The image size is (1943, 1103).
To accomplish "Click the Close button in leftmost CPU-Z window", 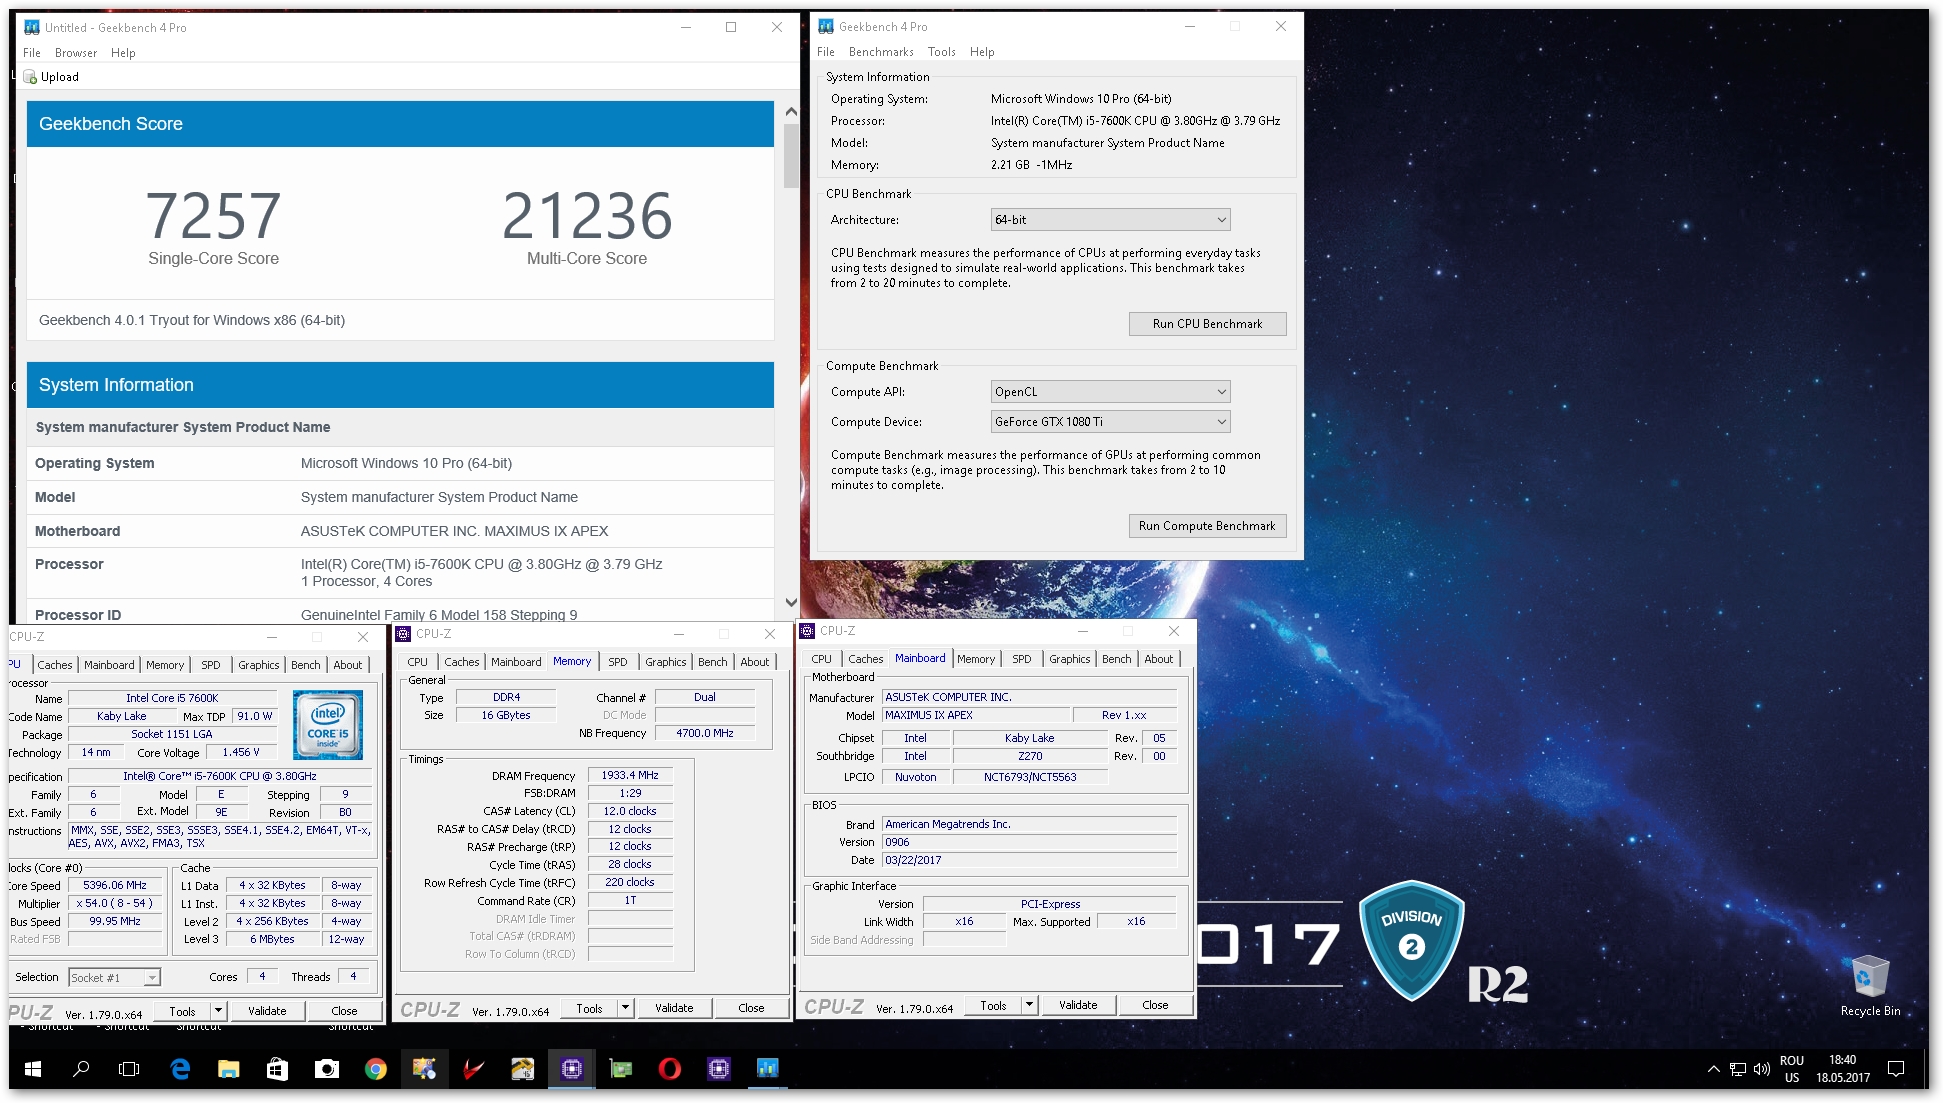I will [x=344, y=1011].
